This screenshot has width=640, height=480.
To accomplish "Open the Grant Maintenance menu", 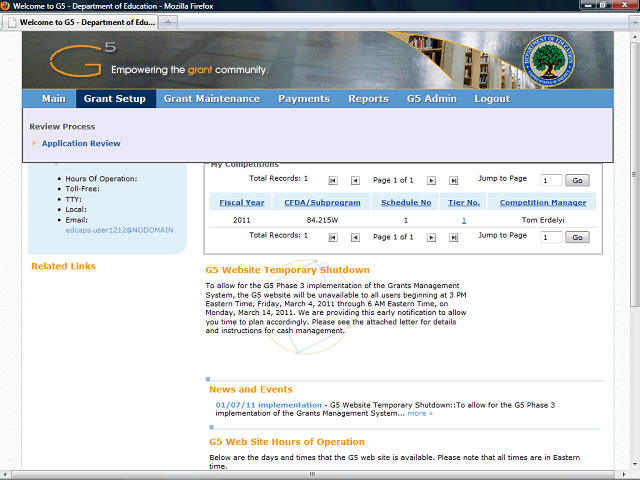I will tap(212, 99).
